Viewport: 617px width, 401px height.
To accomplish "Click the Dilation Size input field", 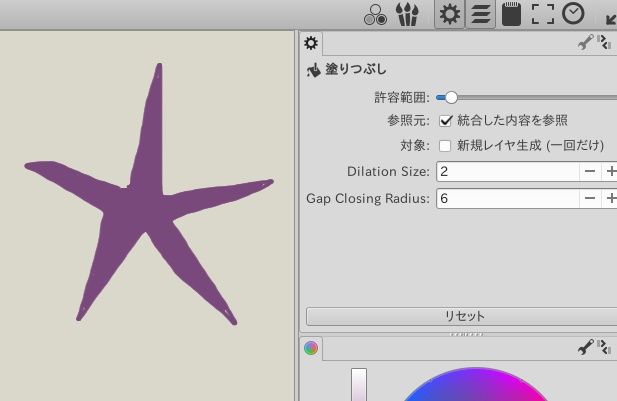I will pos(508,171).
